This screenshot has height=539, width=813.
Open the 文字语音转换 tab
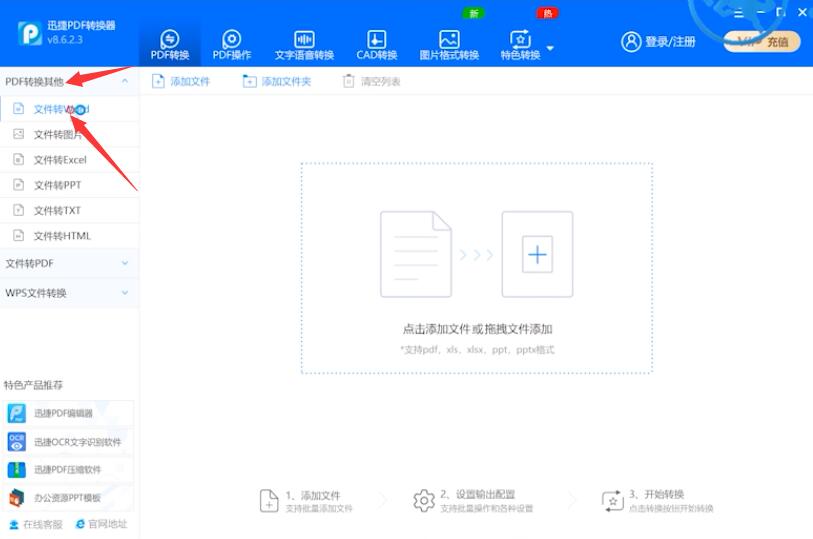click(x=304, y=45)
